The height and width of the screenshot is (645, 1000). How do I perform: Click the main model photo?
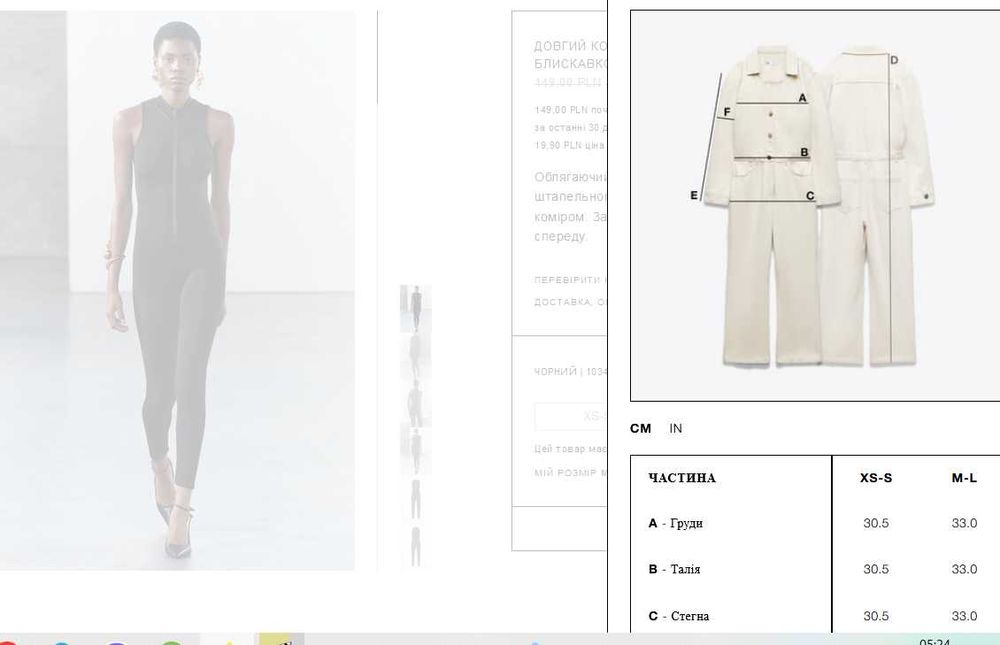tap(177, 290)
